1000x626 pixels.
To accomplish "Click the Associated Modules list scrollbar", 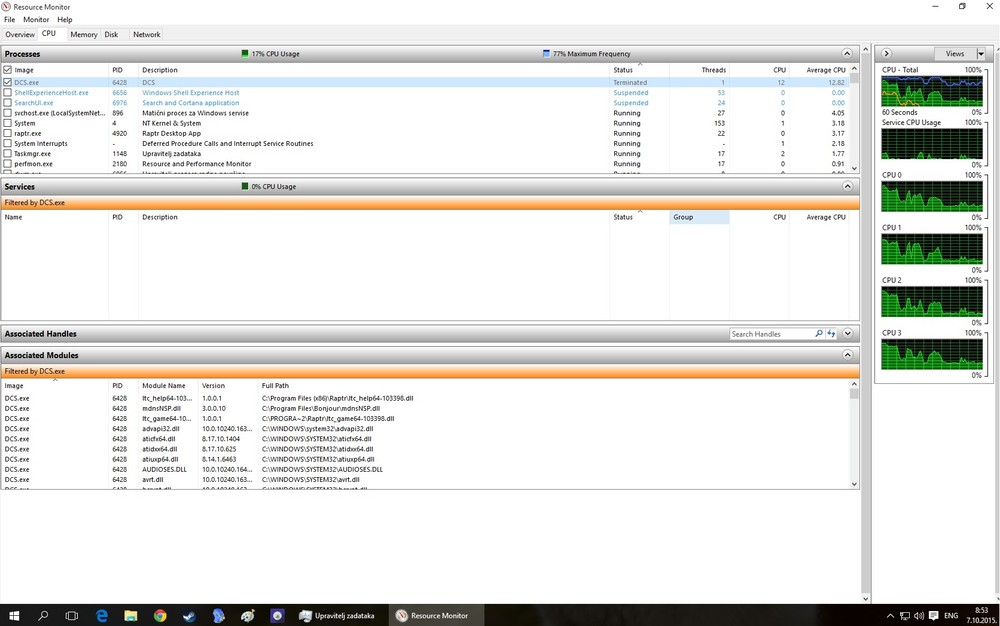I will click(854, 434).
